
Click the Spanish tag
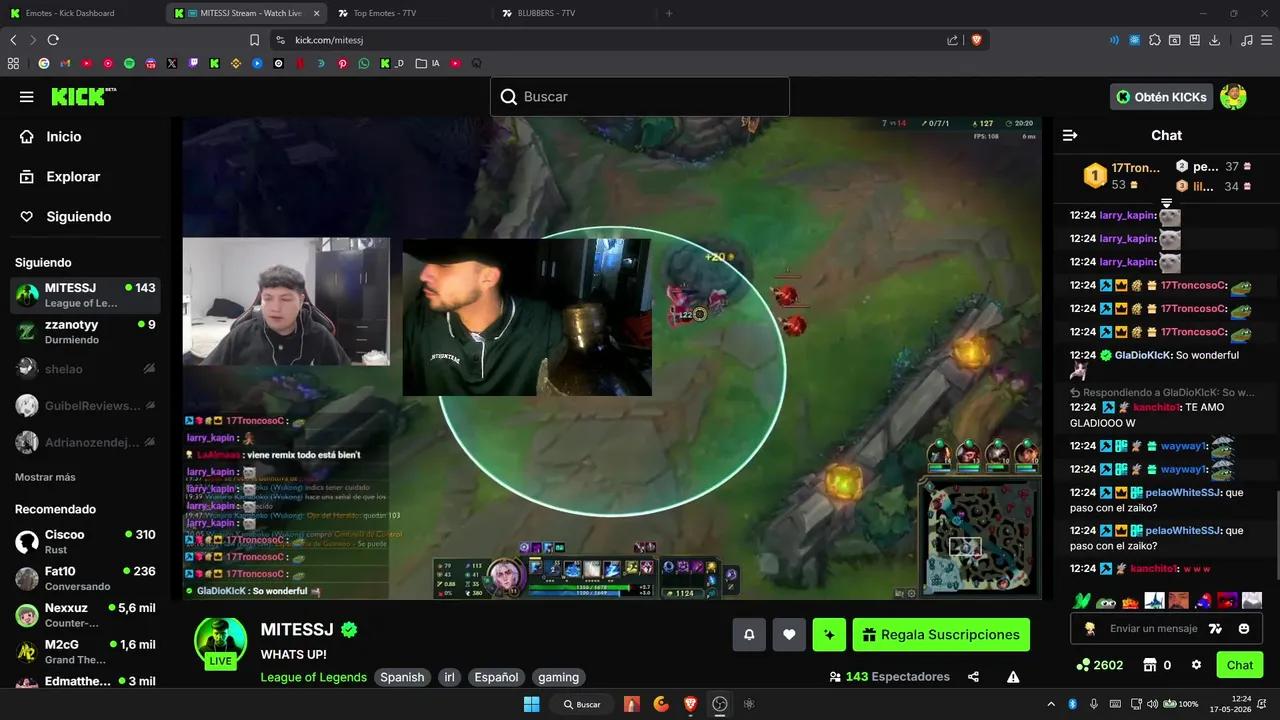(x=402, y=677)
